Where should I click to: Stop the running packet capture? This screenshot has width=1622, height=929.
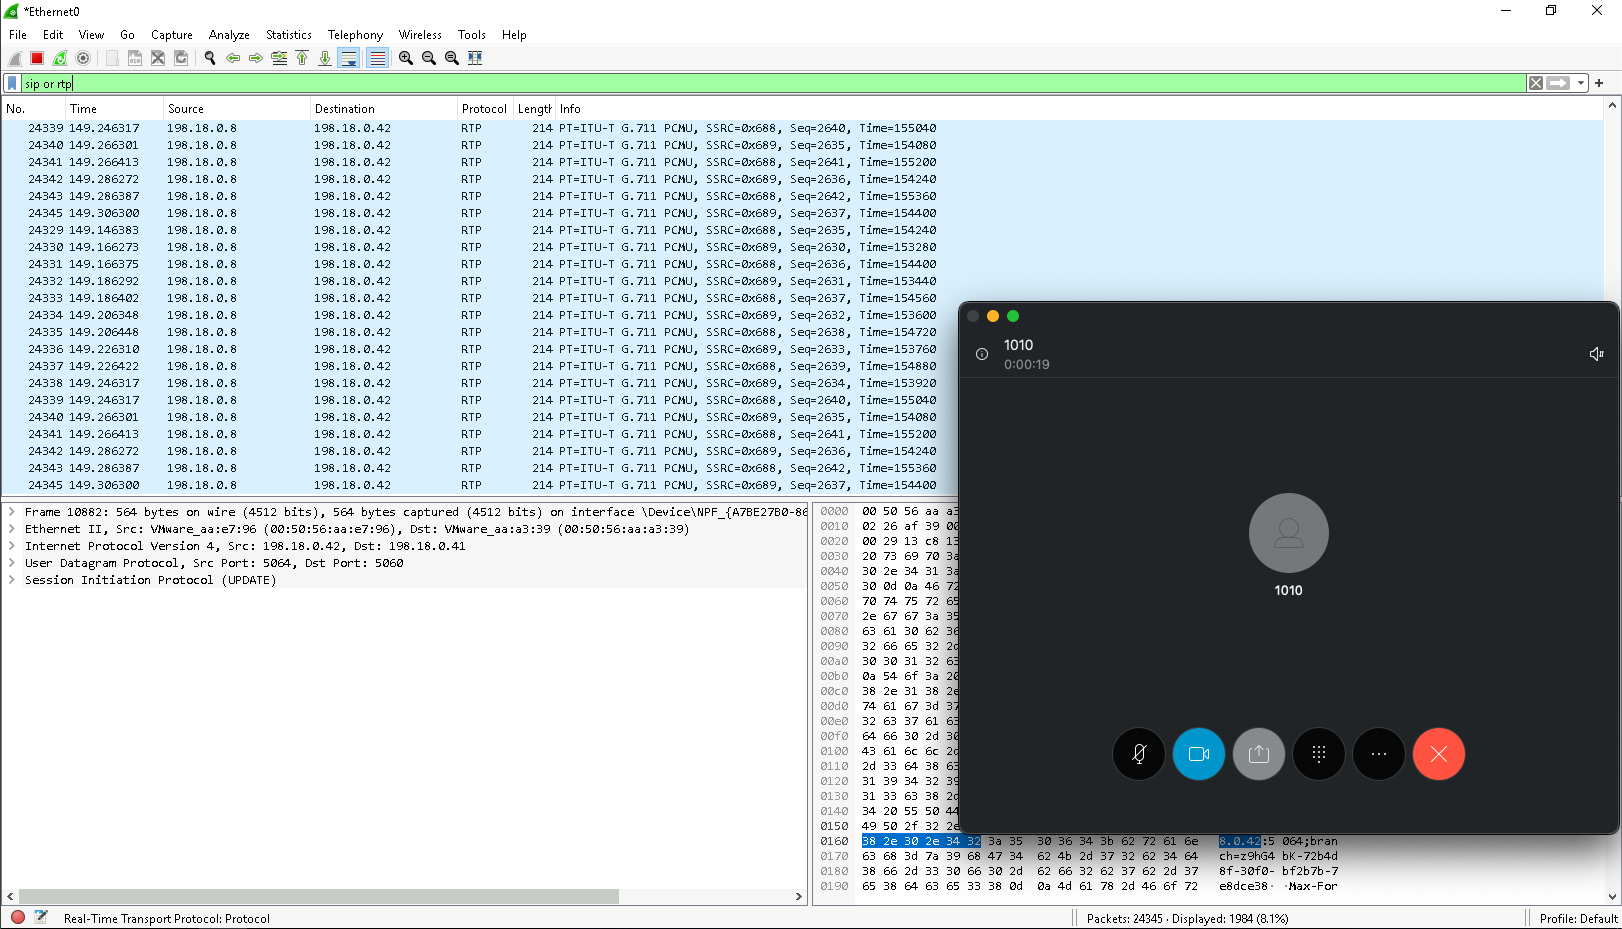click(37, 58)
